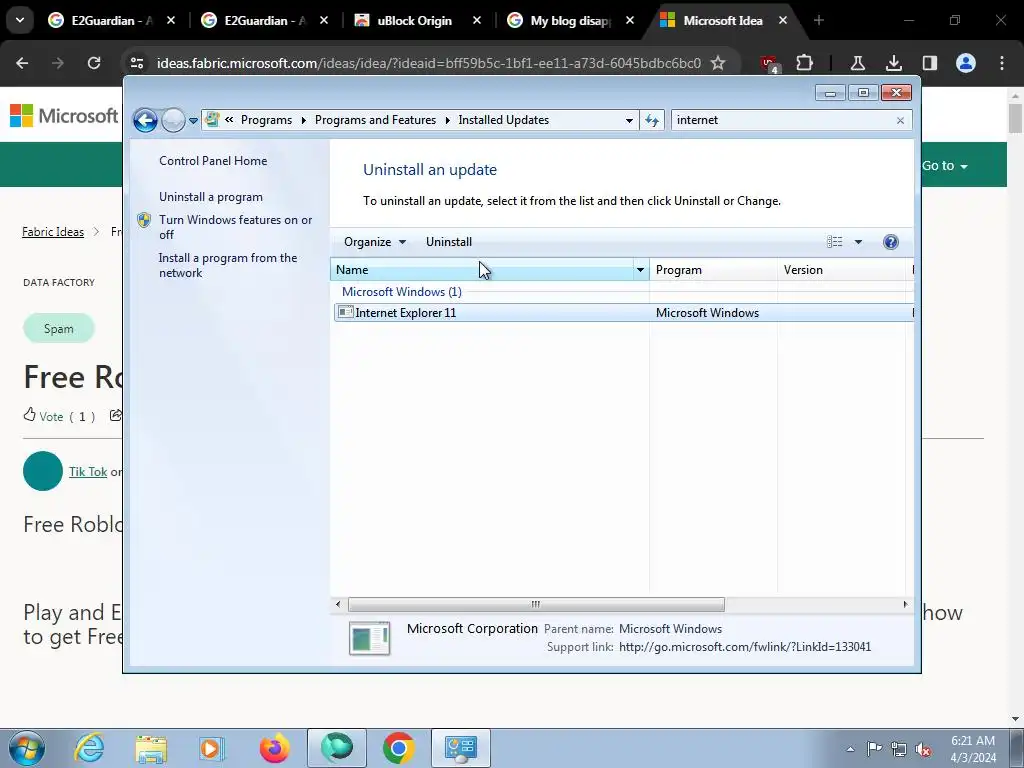Click the "Microsoft Windows" program cell

click(707, 313)
